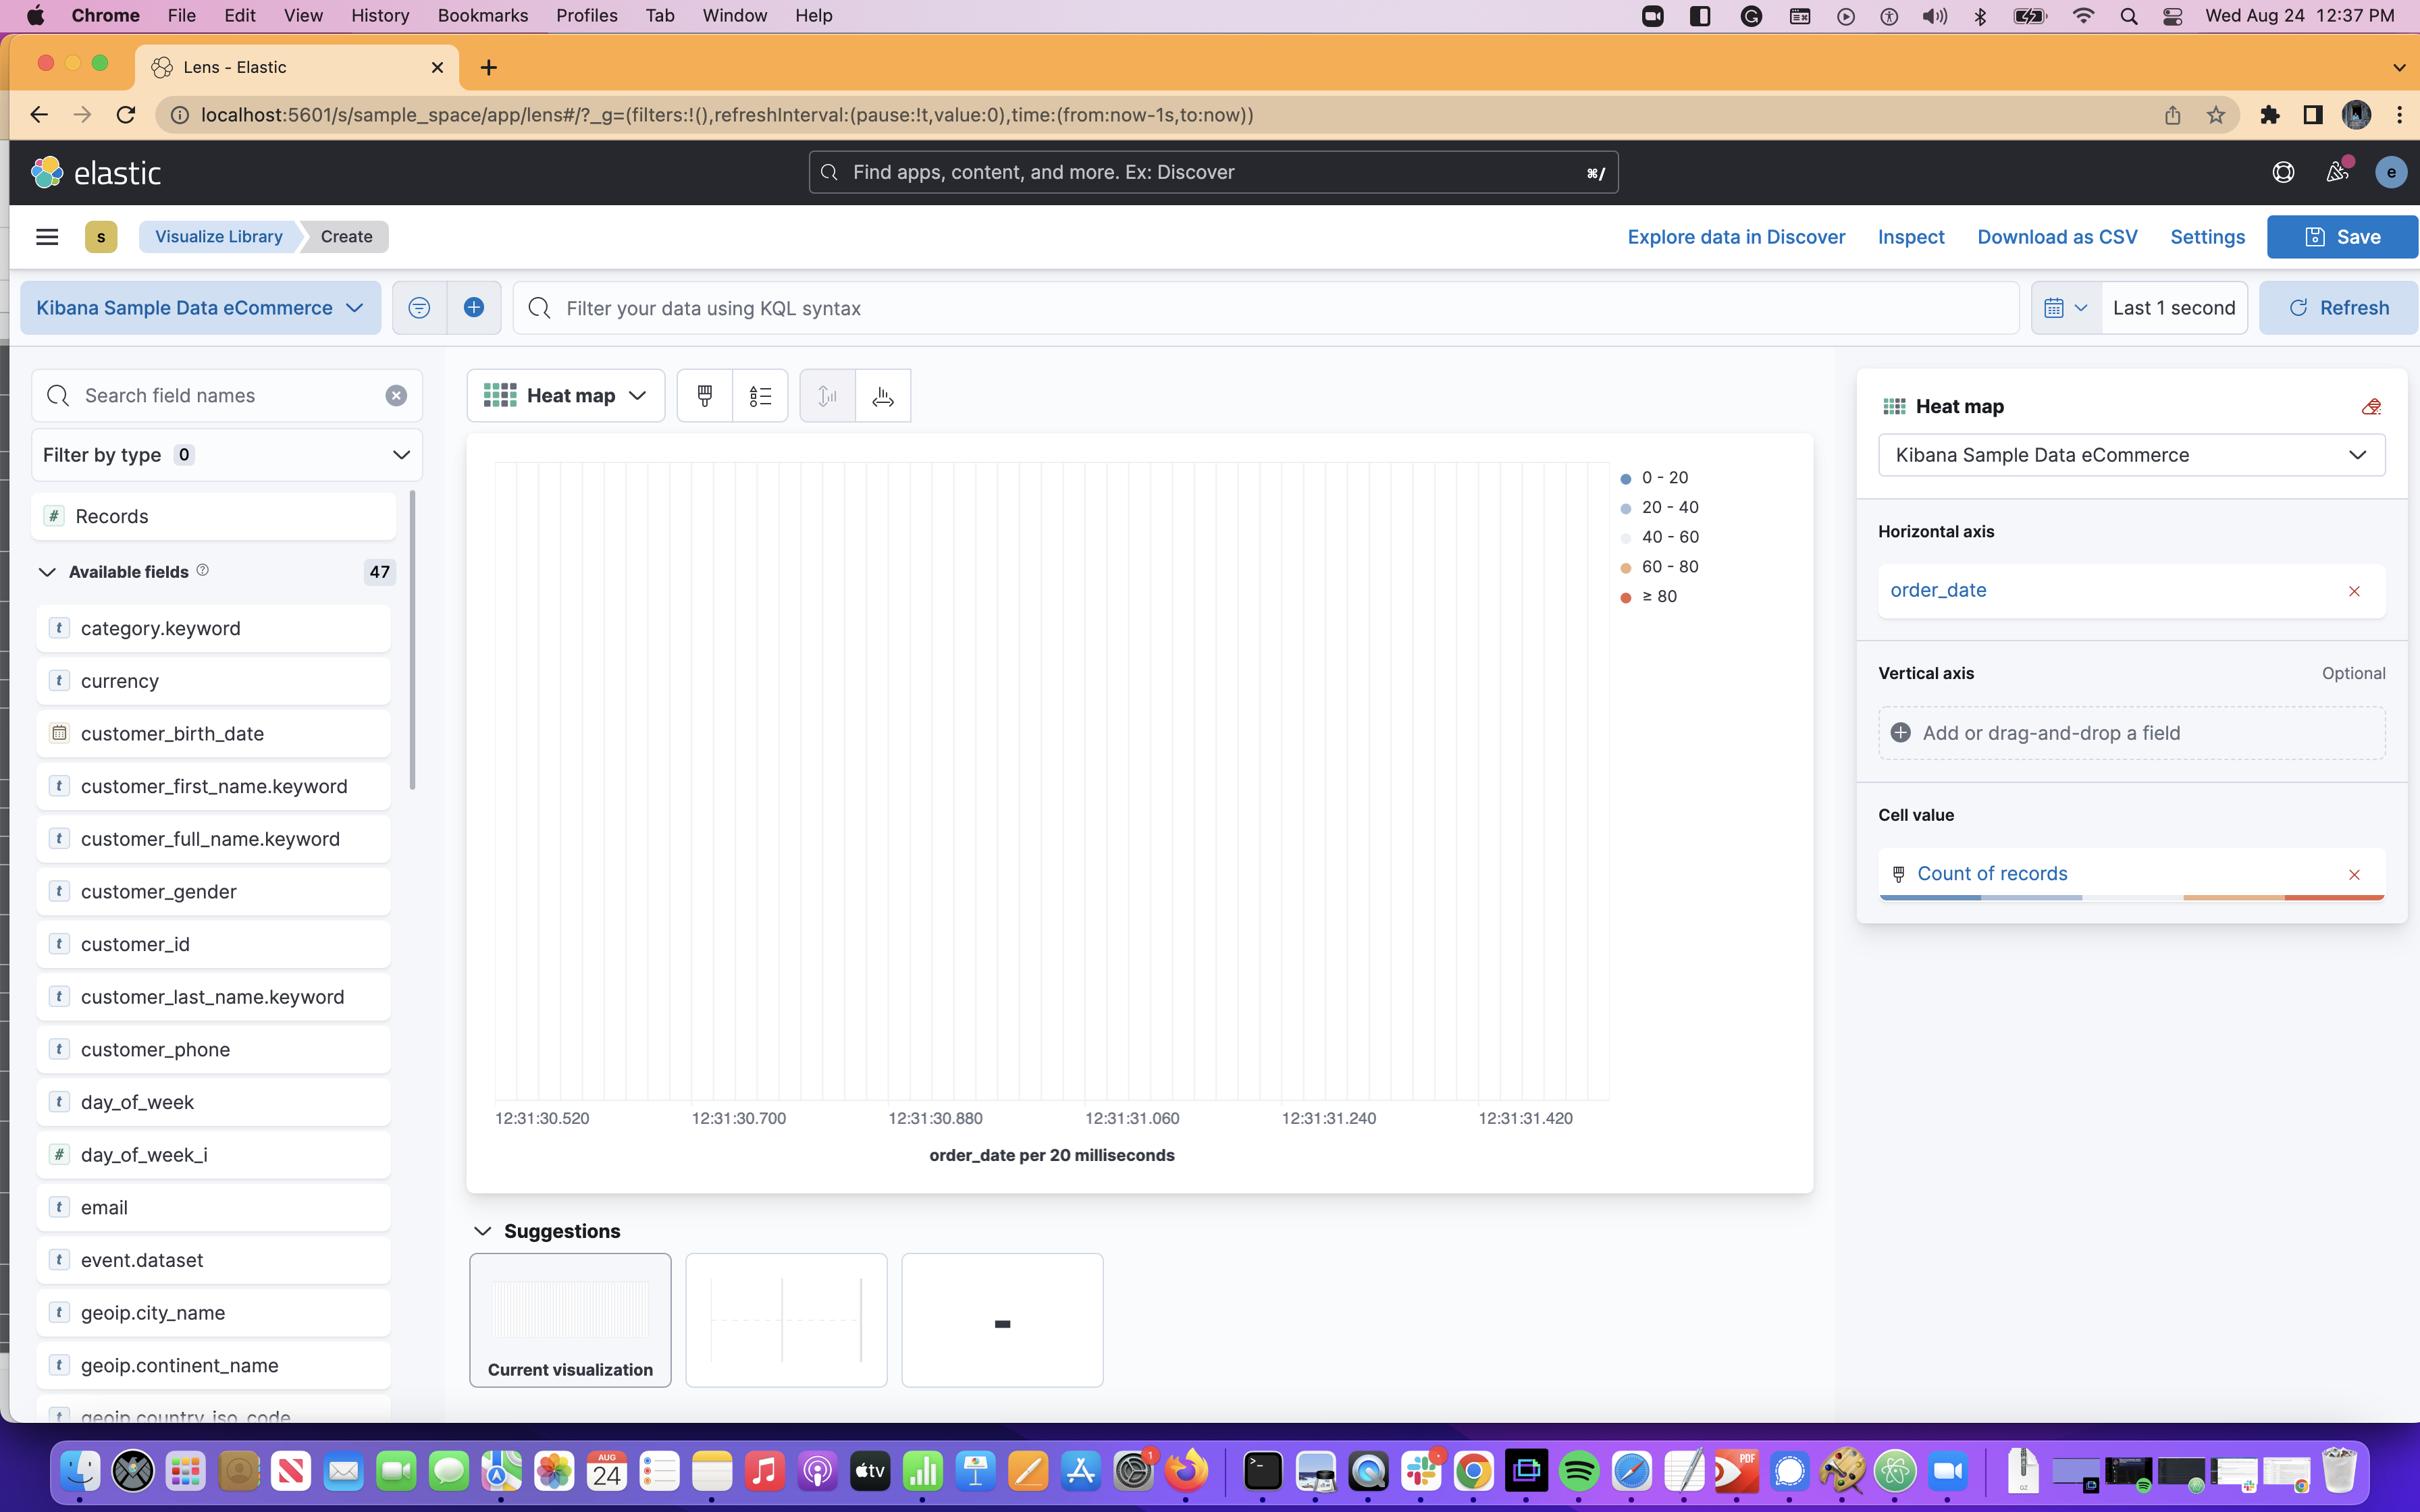
Task: Click Download as CSV
Action: [2057, 237]
